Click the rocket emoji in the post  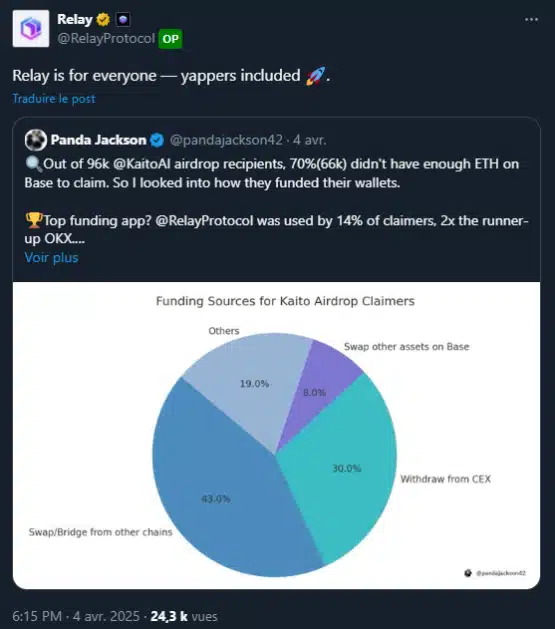(x=315, y=75)
